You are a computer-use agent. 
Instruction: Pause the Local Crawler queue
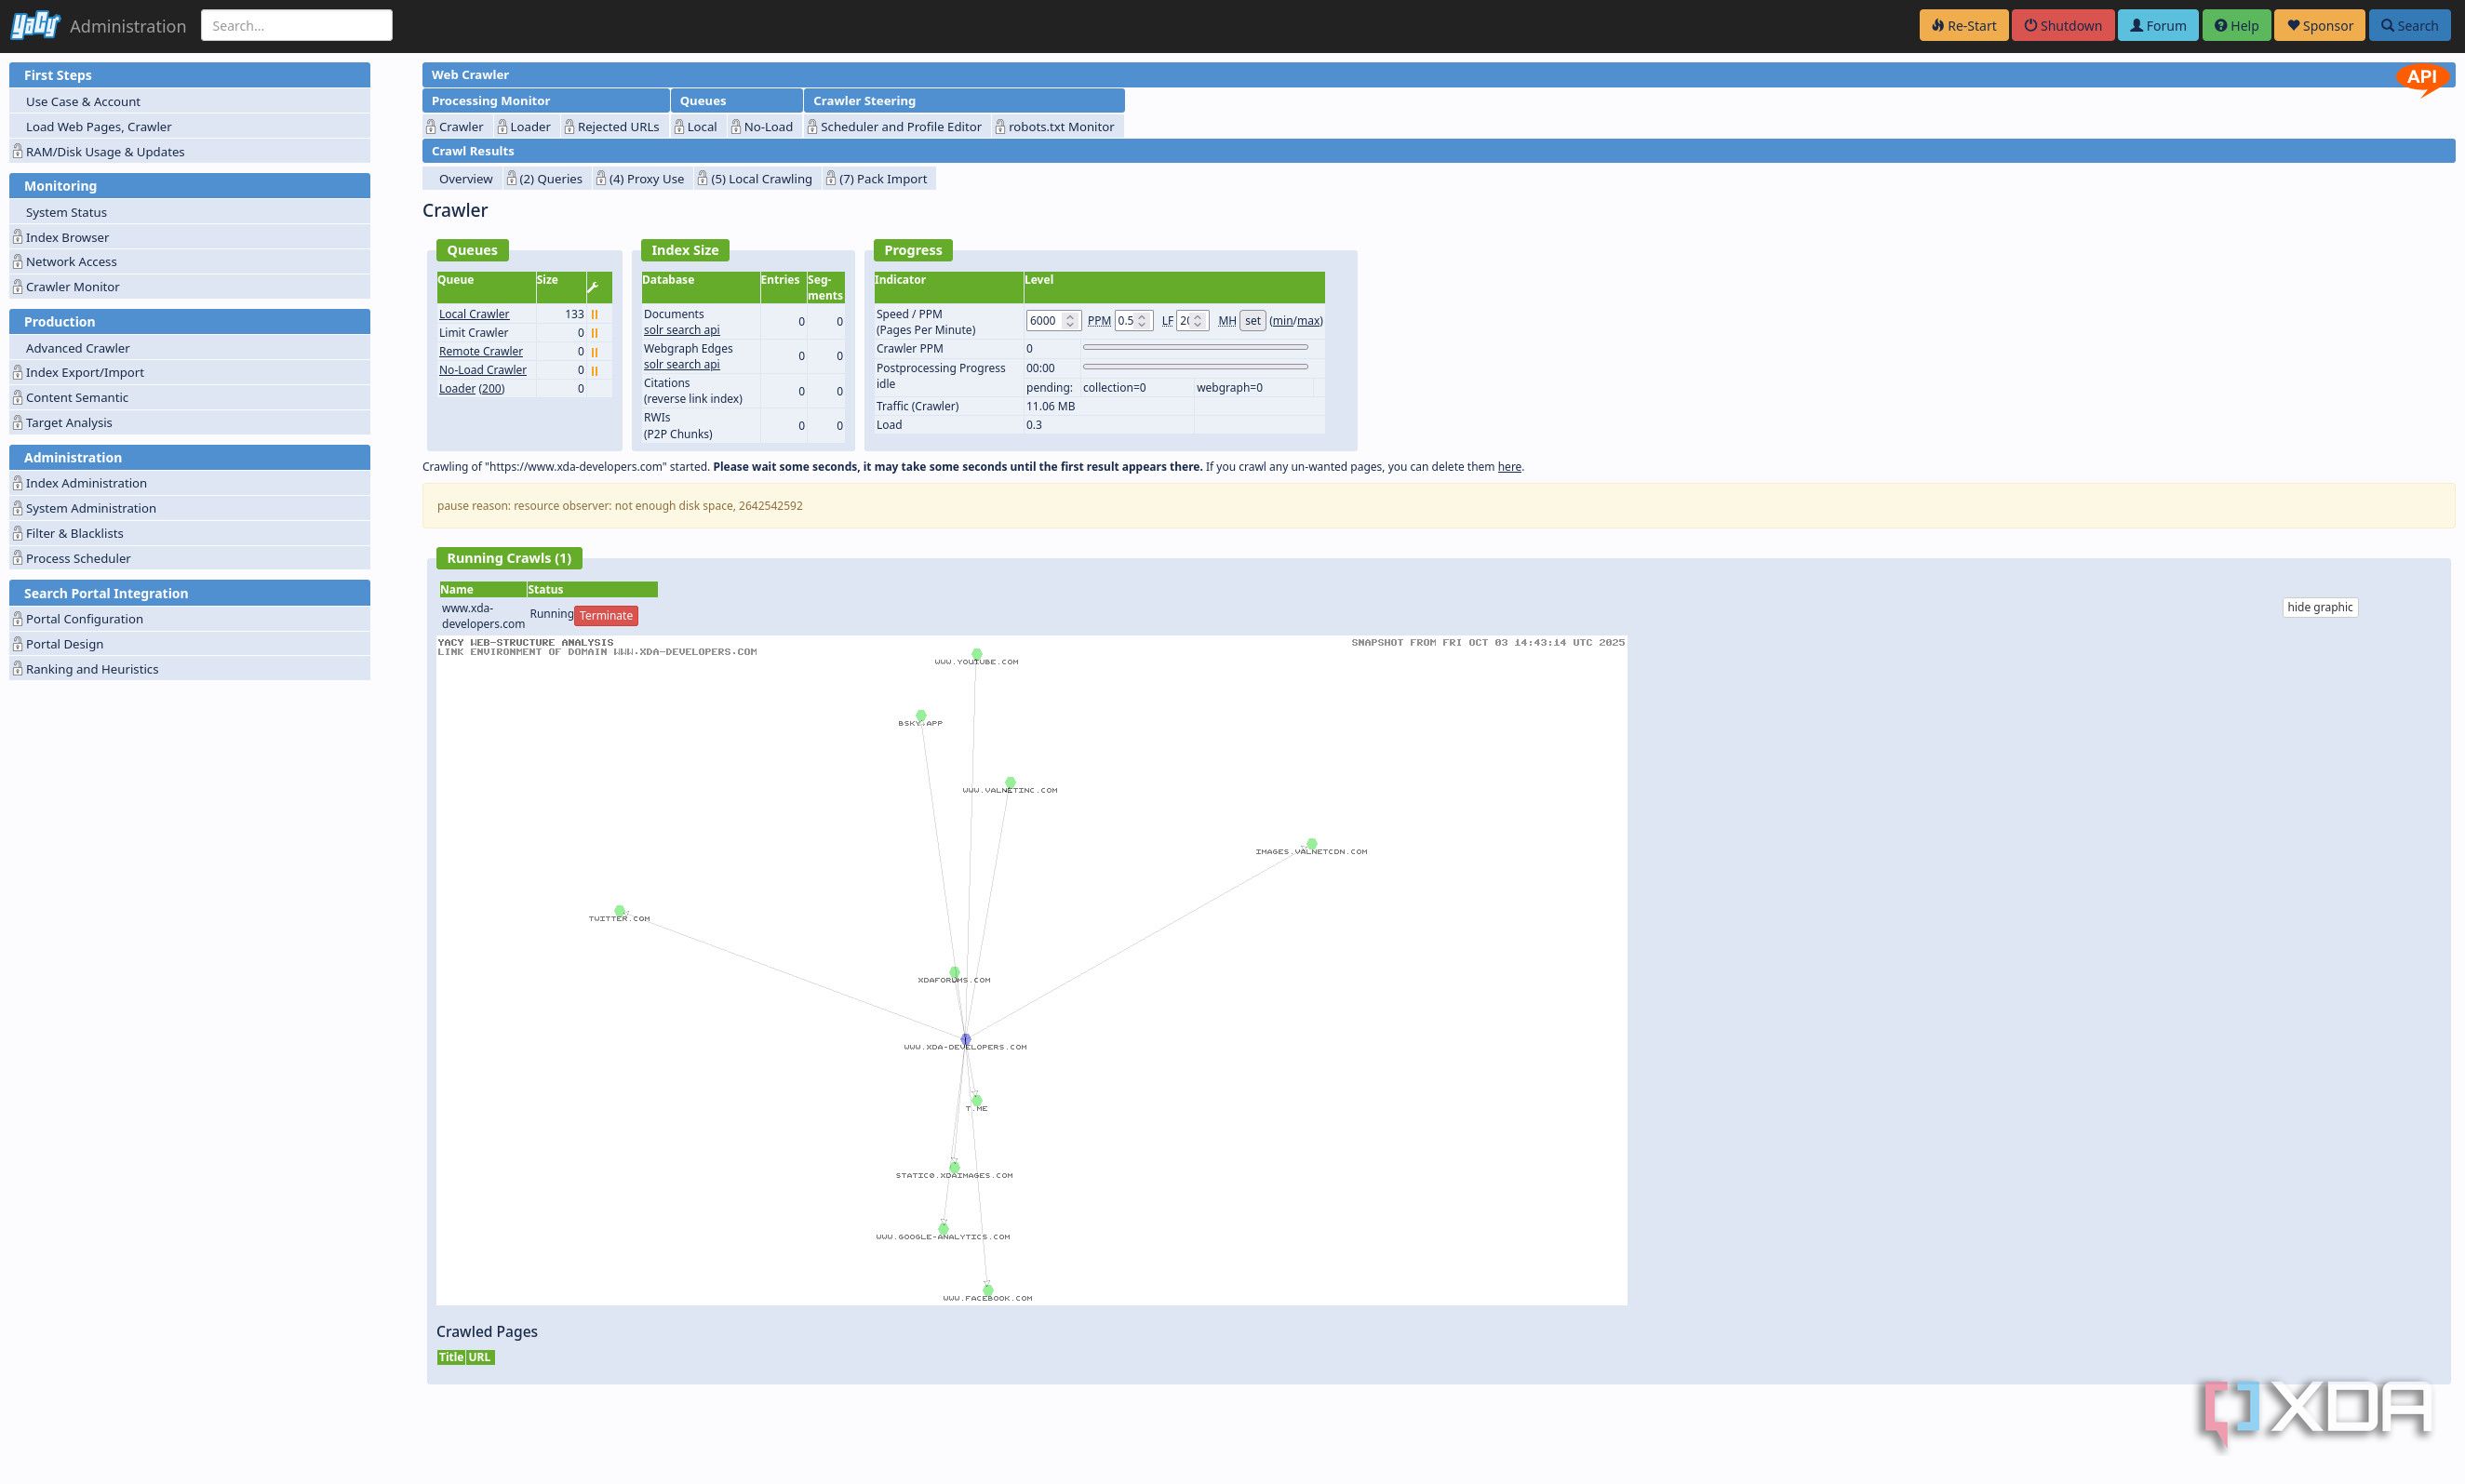click(594, 314)
